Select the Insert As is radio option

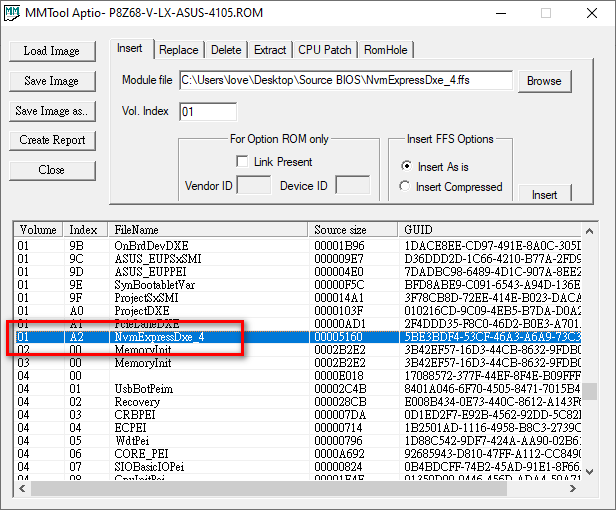point(405,166)
